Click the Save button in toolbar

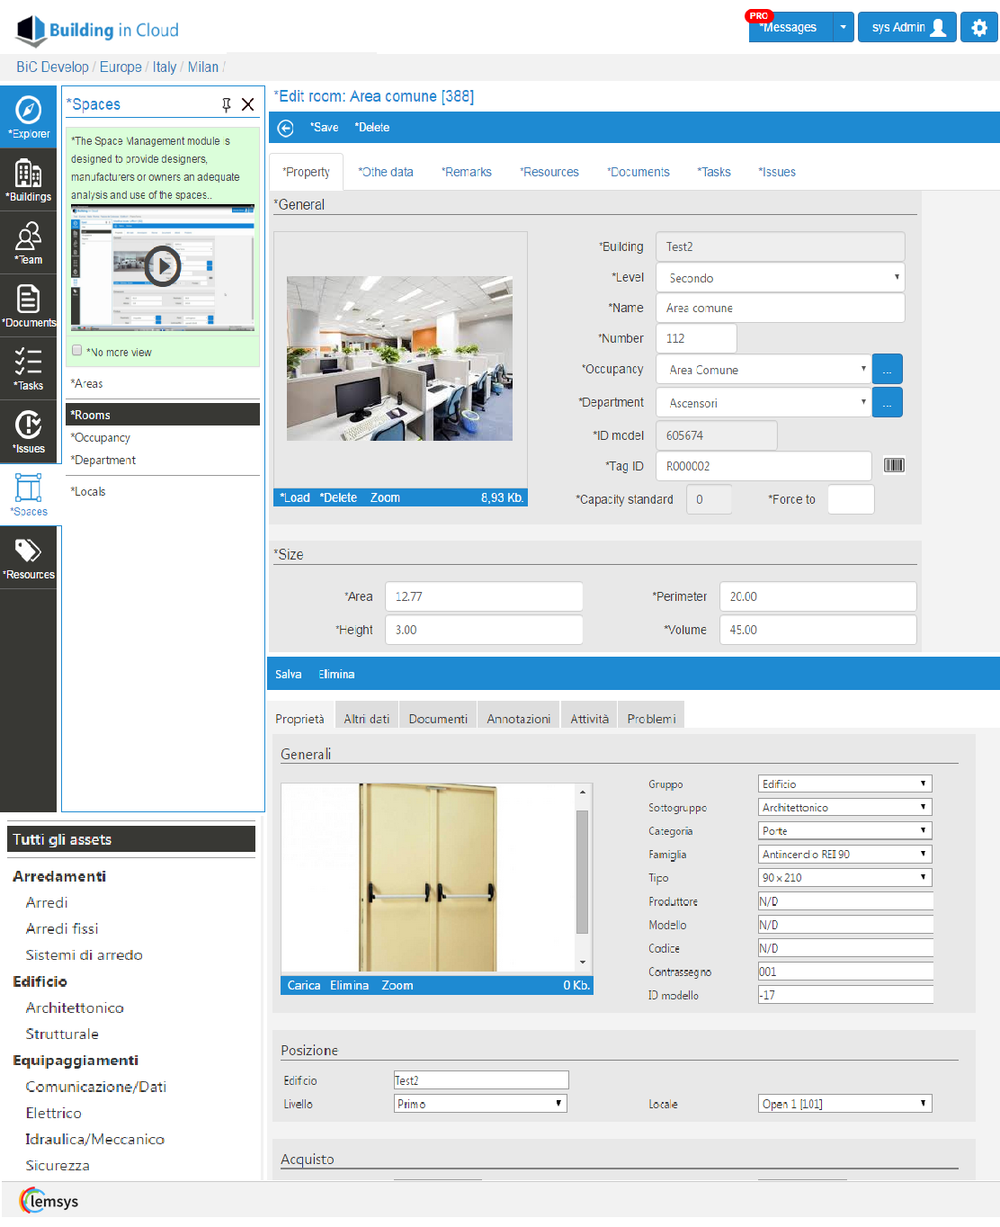point(324,128)
